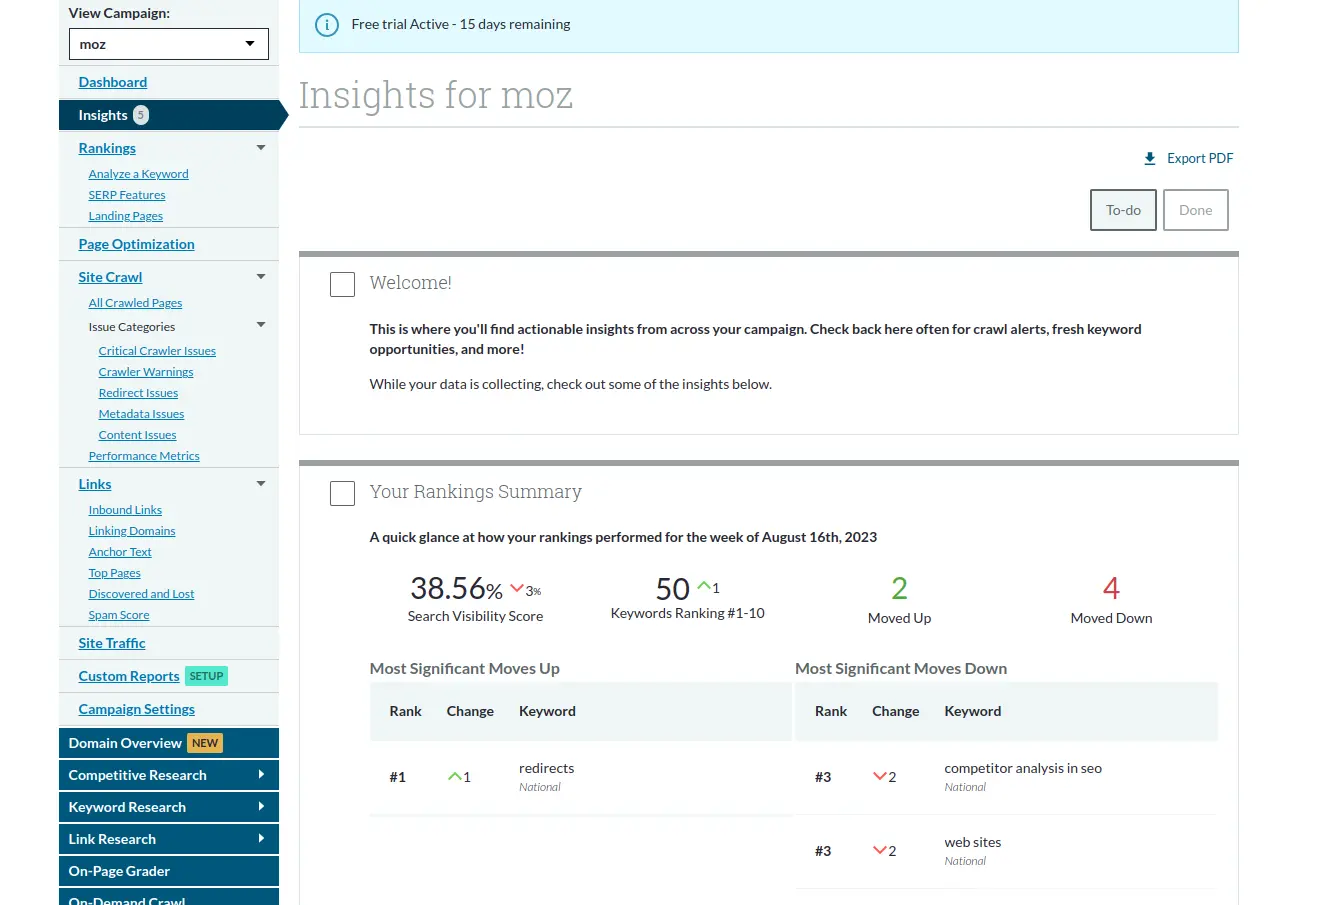This screenshot has width=1320, height=905.
Task: Switch to the Done tab
Action: (x=1195, y=210)
